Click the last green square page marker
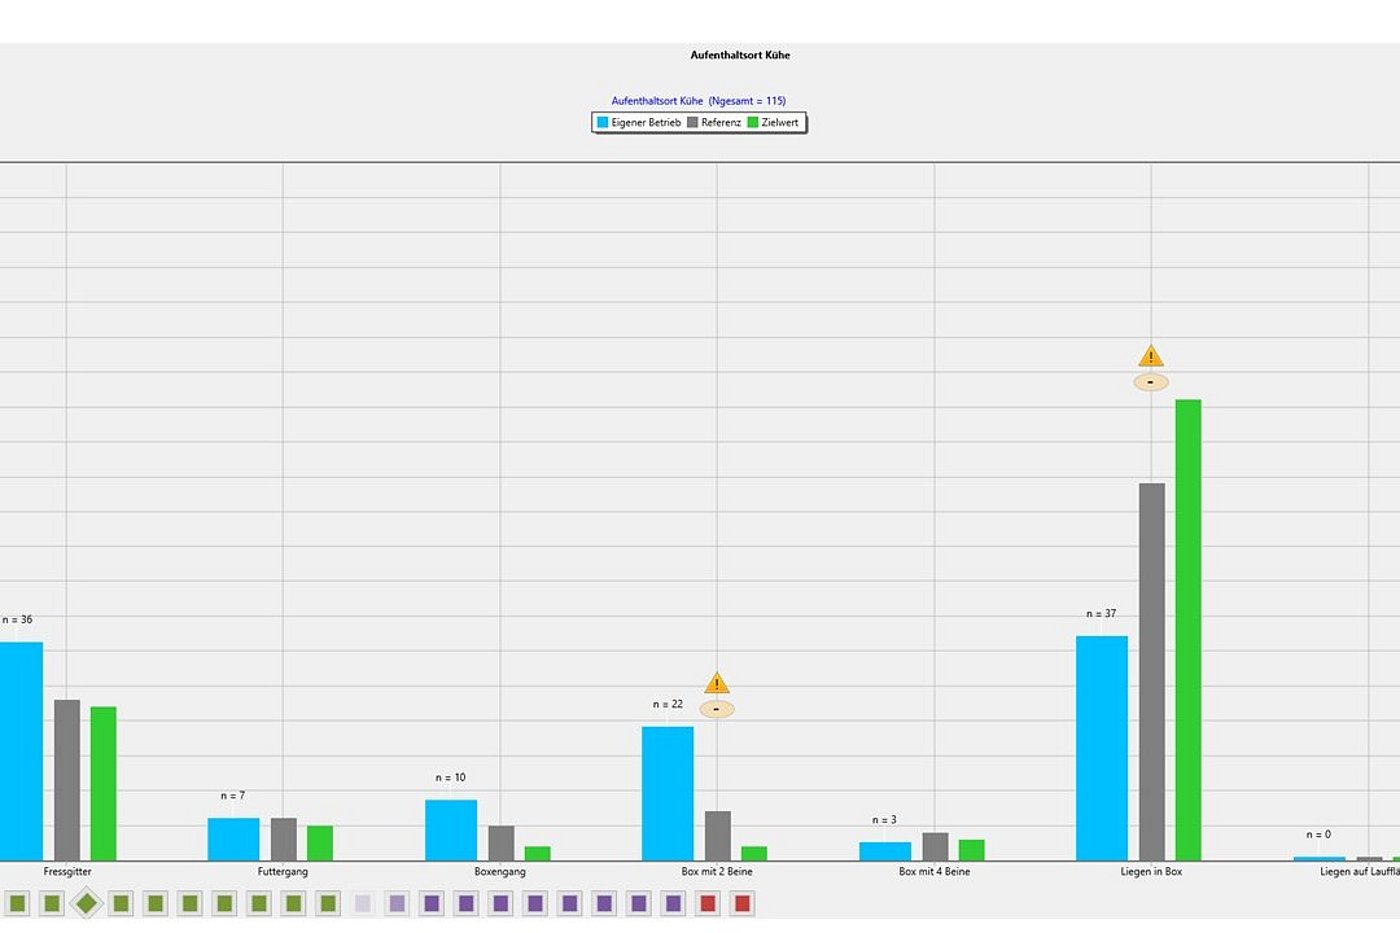This screenshot has width=1400, height=933. coord(328,904)
